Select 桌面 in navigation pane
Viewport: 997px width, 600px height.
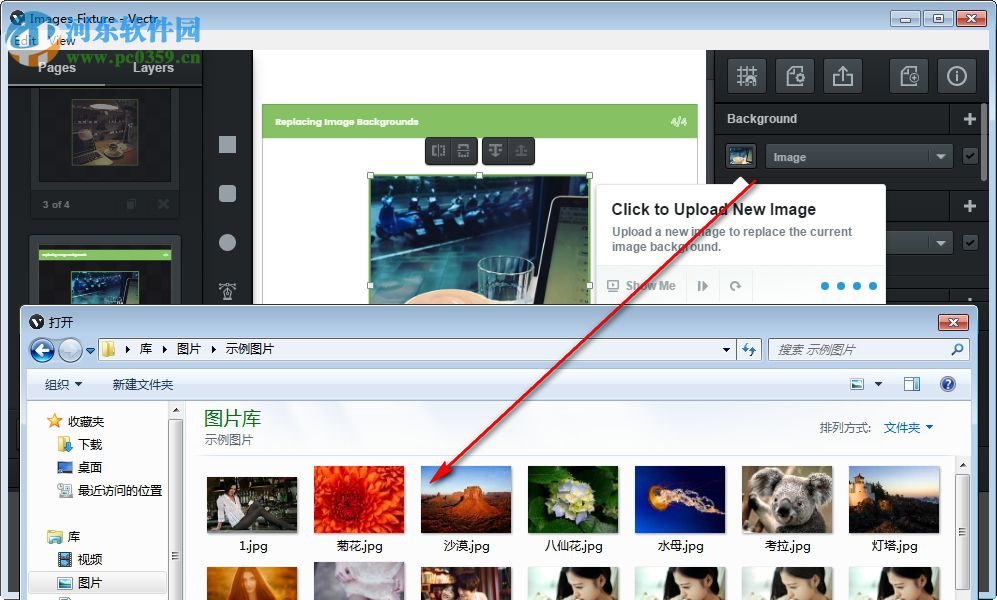pos(80,467)
